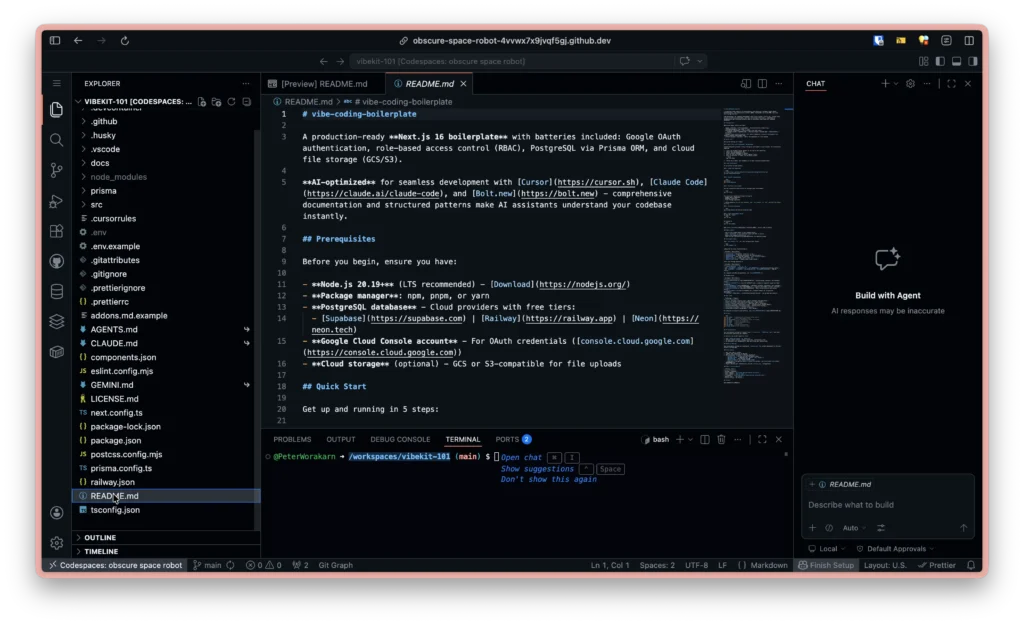Open the Accounts icon in activity bar
1024x625 pixels.
click(57, 513)
